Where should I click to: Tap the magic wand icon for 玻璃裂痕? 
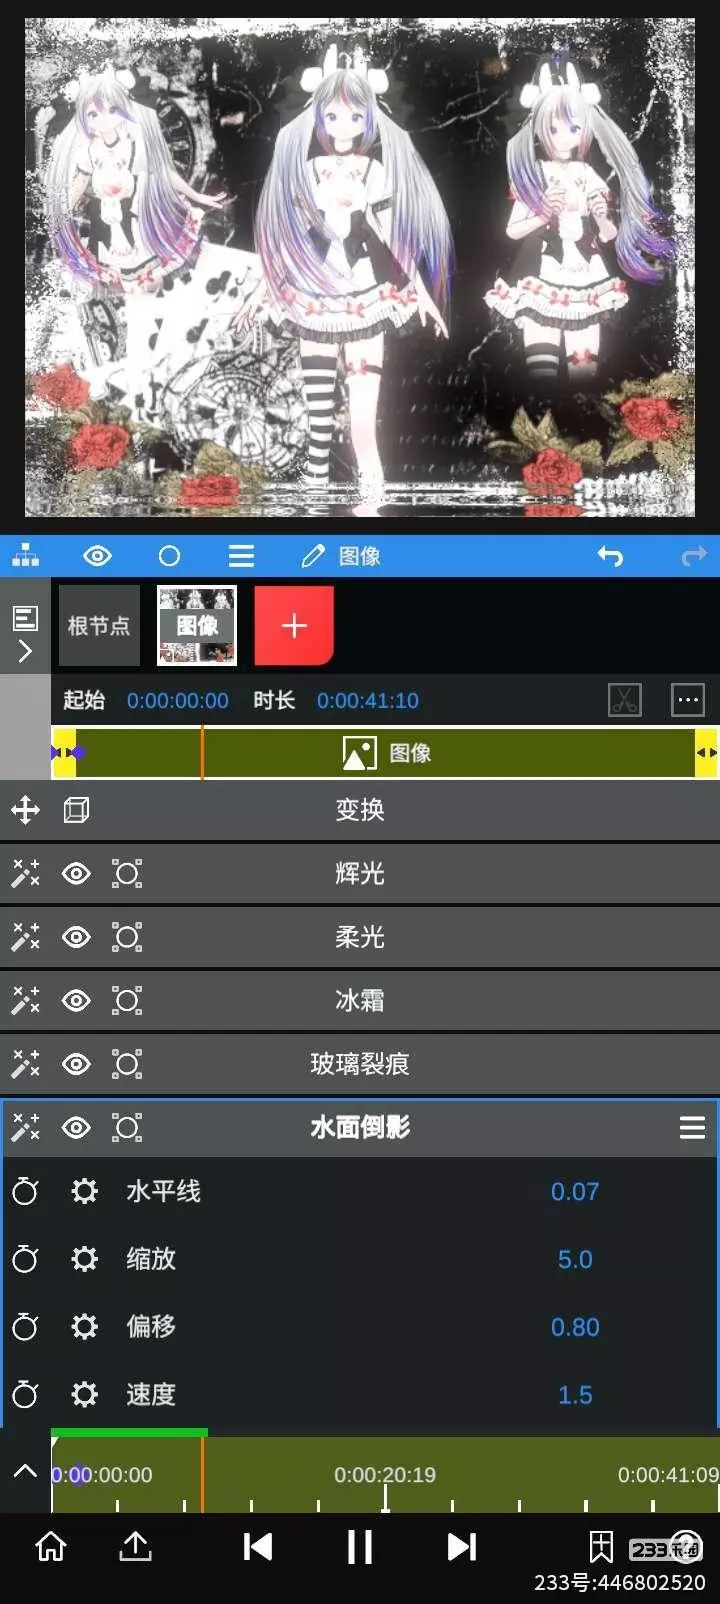[x=25, y=1064]
